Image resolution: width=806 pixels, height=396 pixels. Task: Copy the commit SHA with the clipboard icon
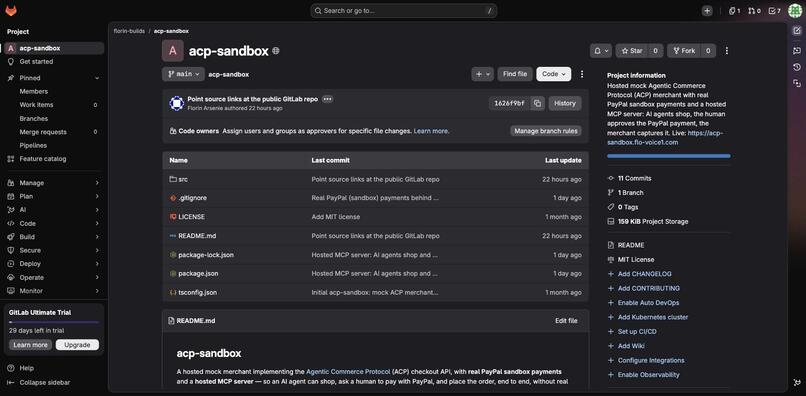pyautogui.click(x=537, y=103)
